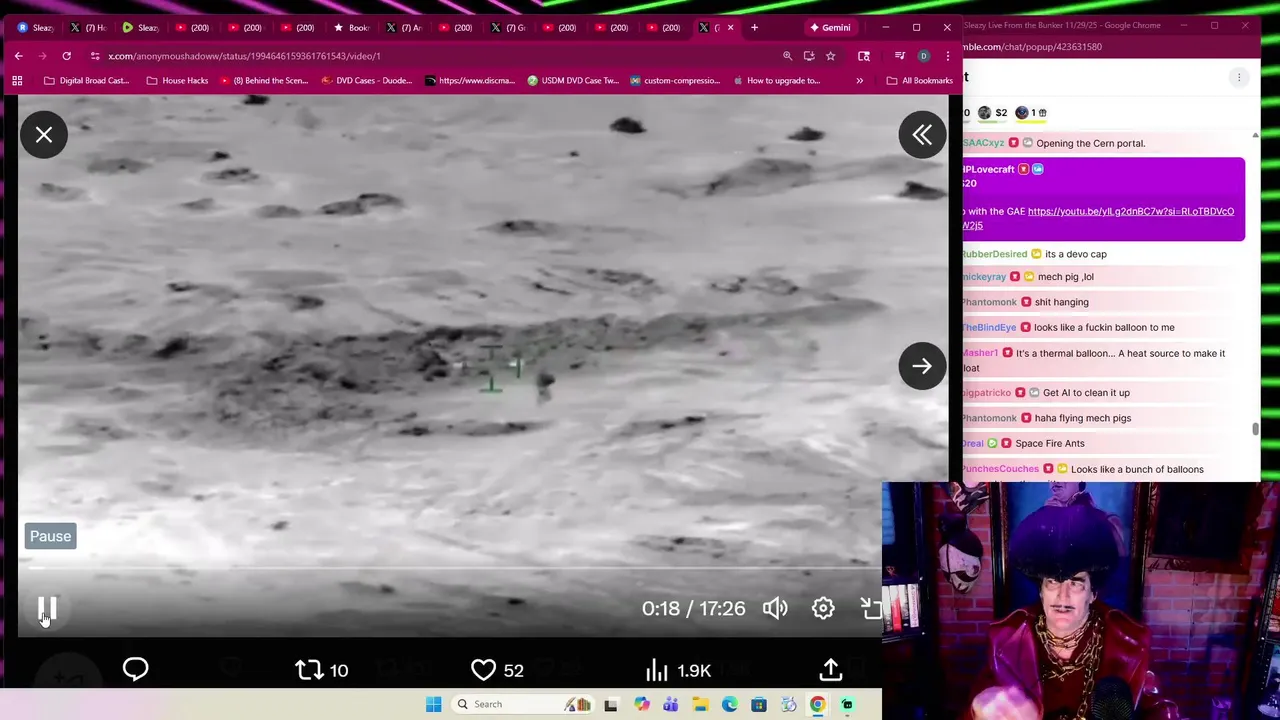Open Google Chrome from the taskbar
This screenshot has height=720, width=1280.
point(817,704)
